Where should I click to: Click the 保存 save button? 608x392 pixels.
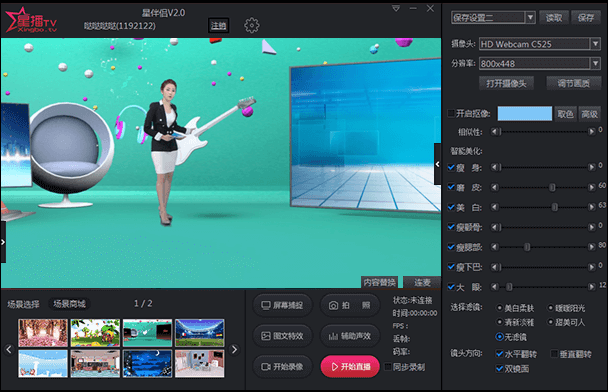(586, 17)
